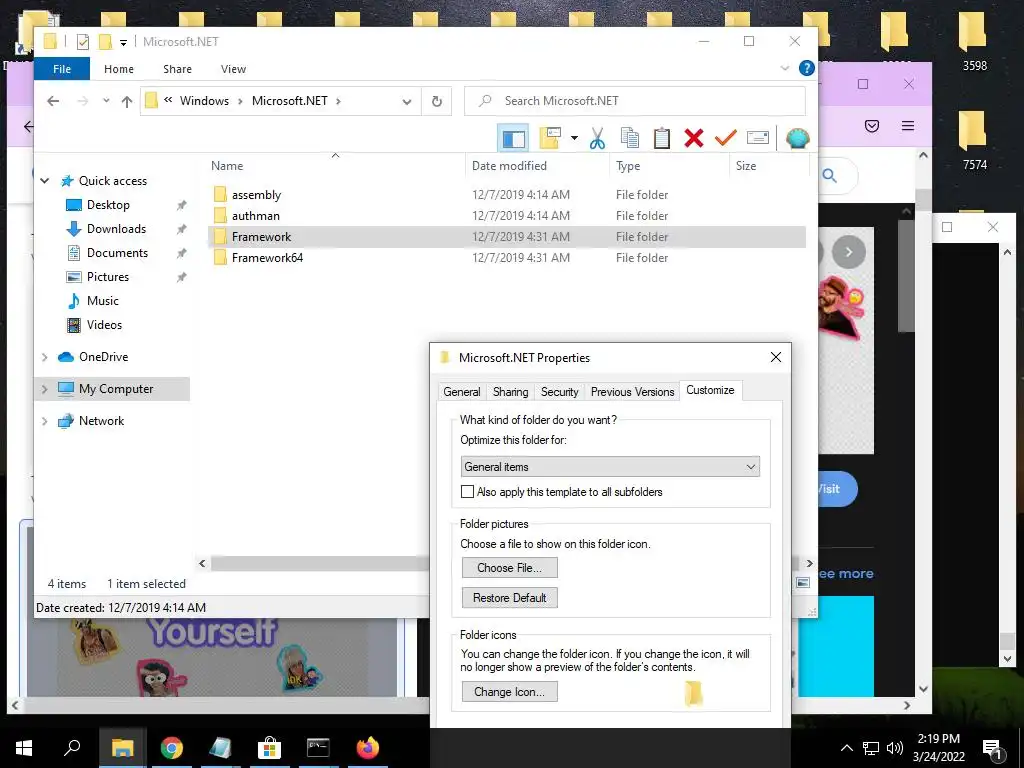Refresh the Microsoft.NET folder view
1024x768 pixels.
click(437, 101)
